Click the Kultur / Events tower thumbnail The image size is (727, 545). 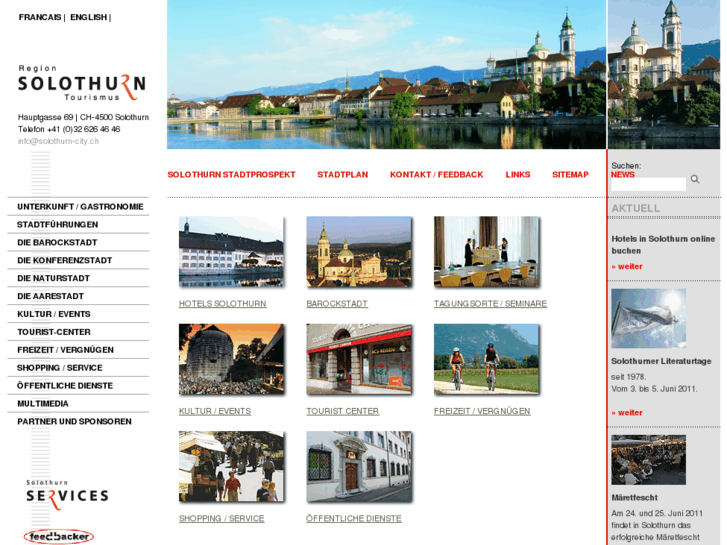231,359
